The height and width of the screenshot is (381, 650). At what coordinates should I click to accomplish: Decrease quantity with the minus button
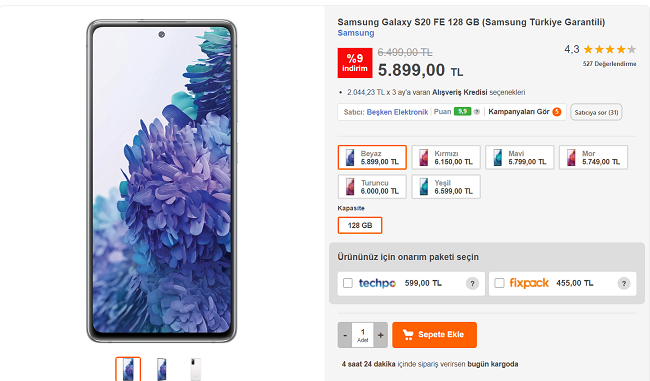[345, 335]
